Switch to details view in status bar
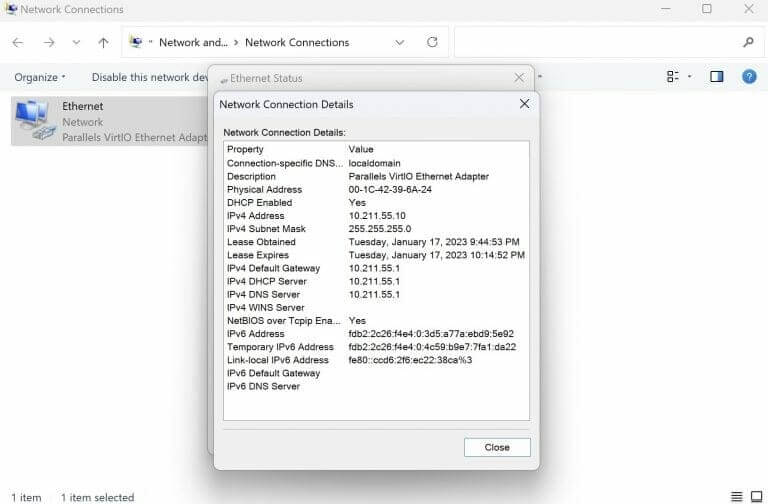This screenshot has width=768, height=504. (736, 497)
